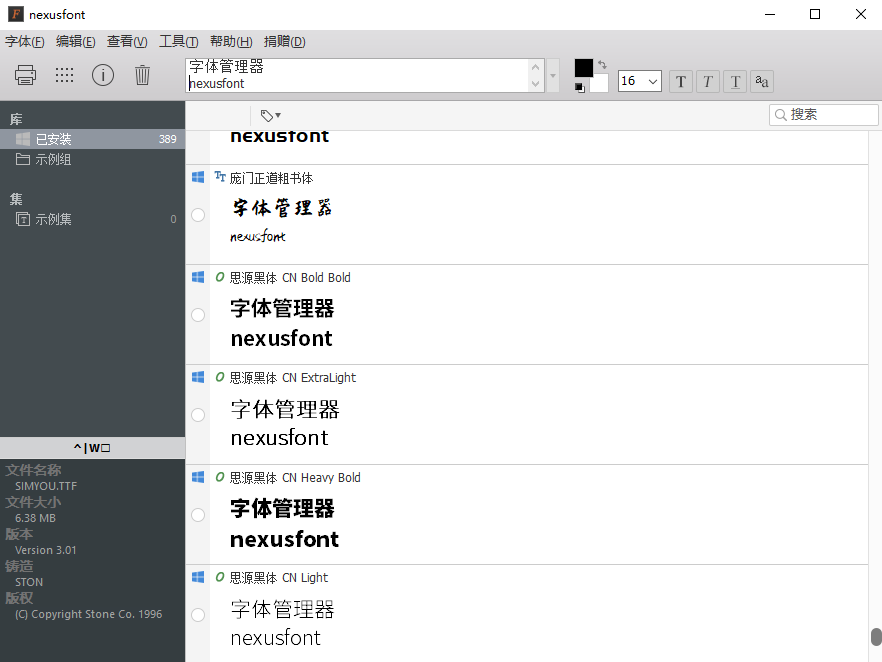Toggle bold text style button
Viewport: 882px width, 662px height.
[x=681, y=81]
